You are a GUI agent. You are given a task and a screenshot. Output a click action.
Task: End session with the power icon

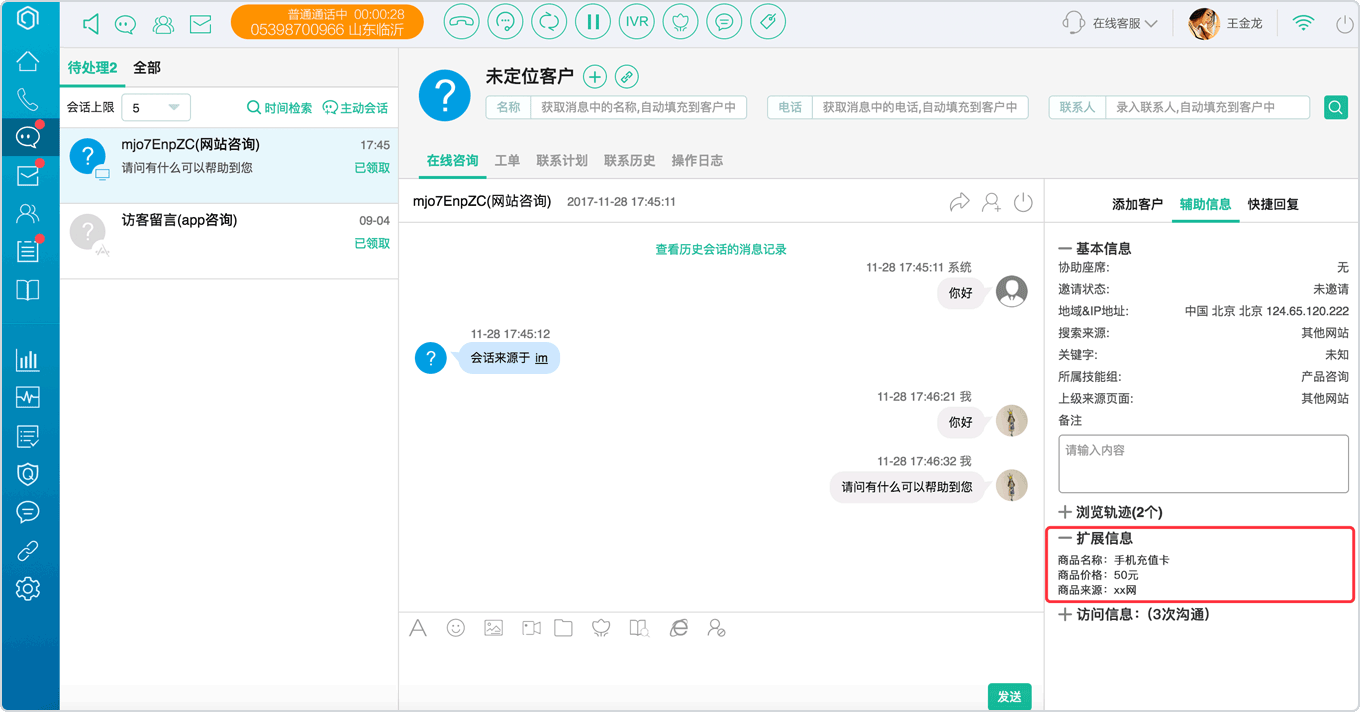coord(1023,203)
